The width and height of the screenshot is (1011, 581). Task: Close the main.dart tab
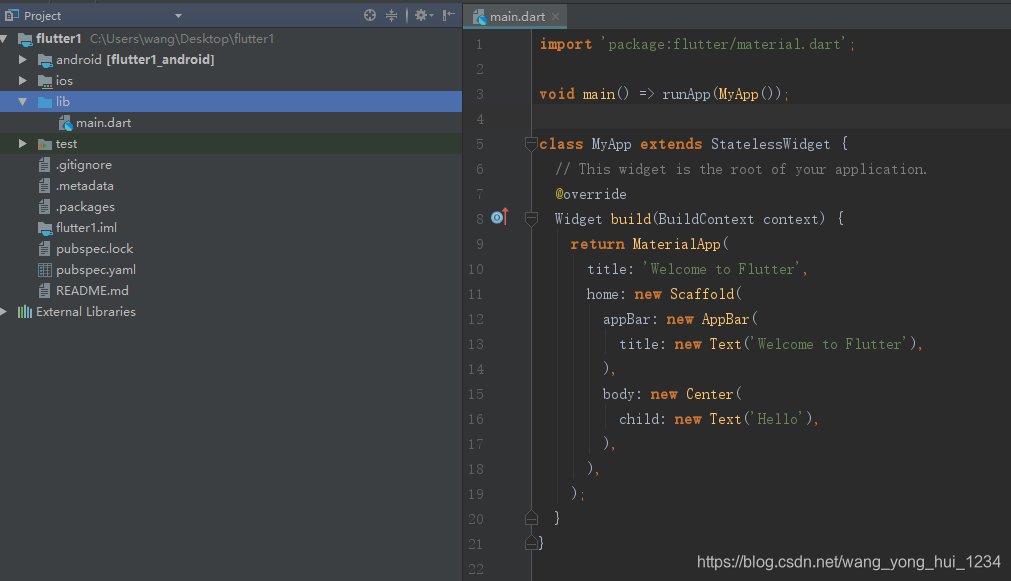click(x=555, y=17)
